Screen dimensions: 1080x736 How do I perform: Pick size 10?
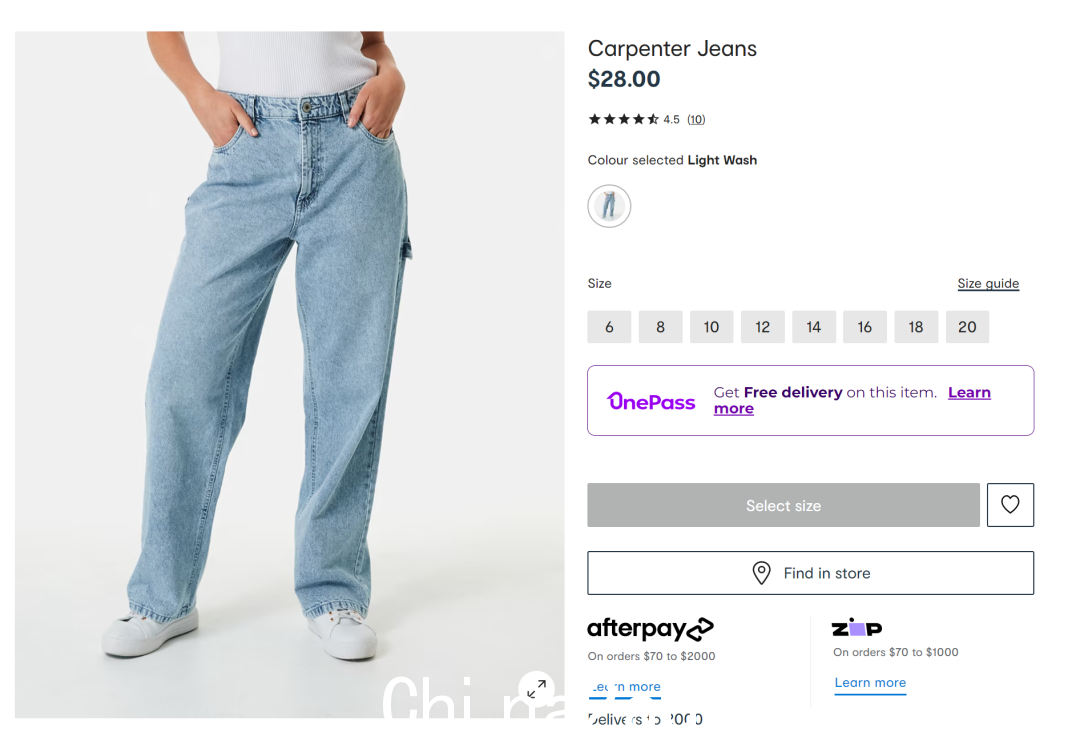click(712, 327)
